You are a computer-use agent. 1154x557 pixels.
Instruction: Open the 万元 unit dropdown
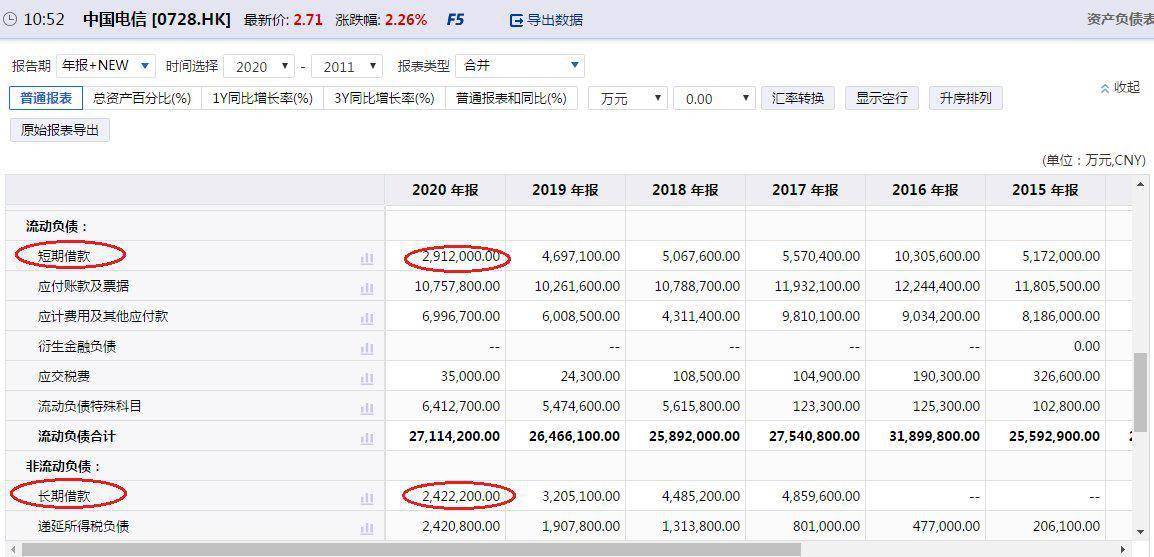click(x=628, y=98)
